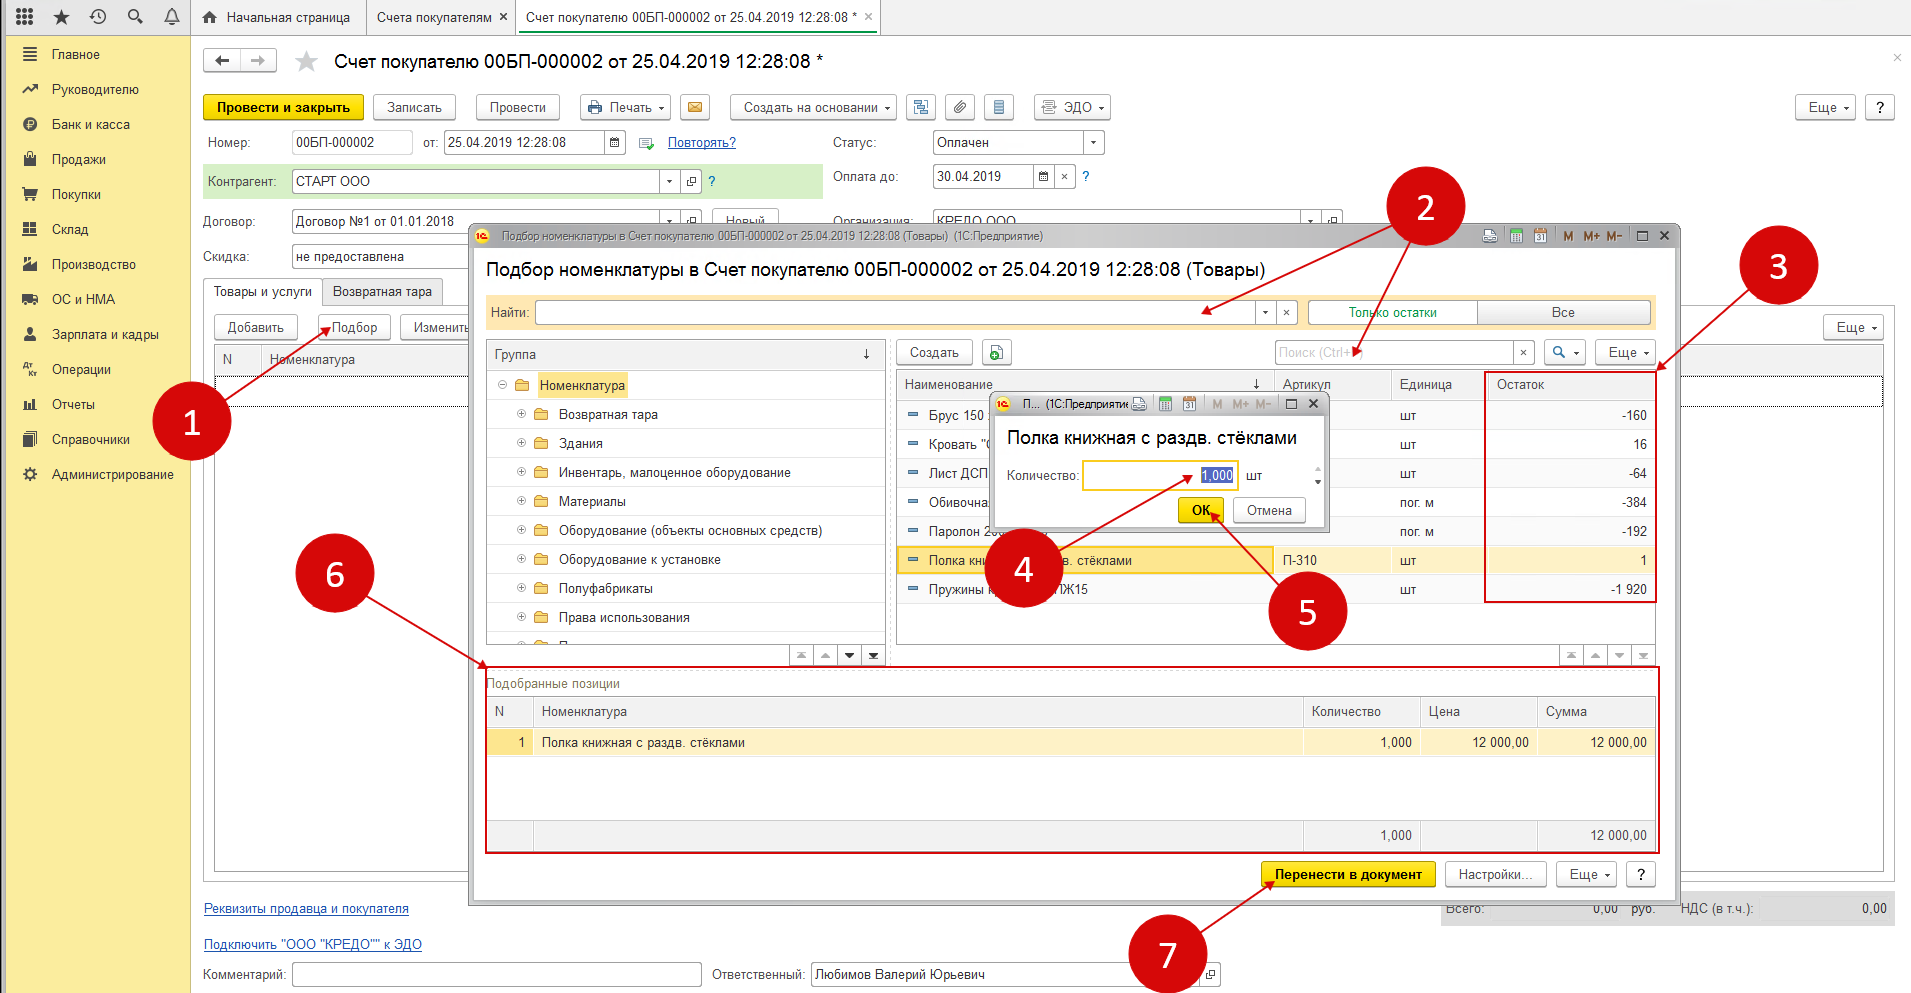Show Только остатки items
The width and height of the screenshot is (1911, 993).
1393,313
